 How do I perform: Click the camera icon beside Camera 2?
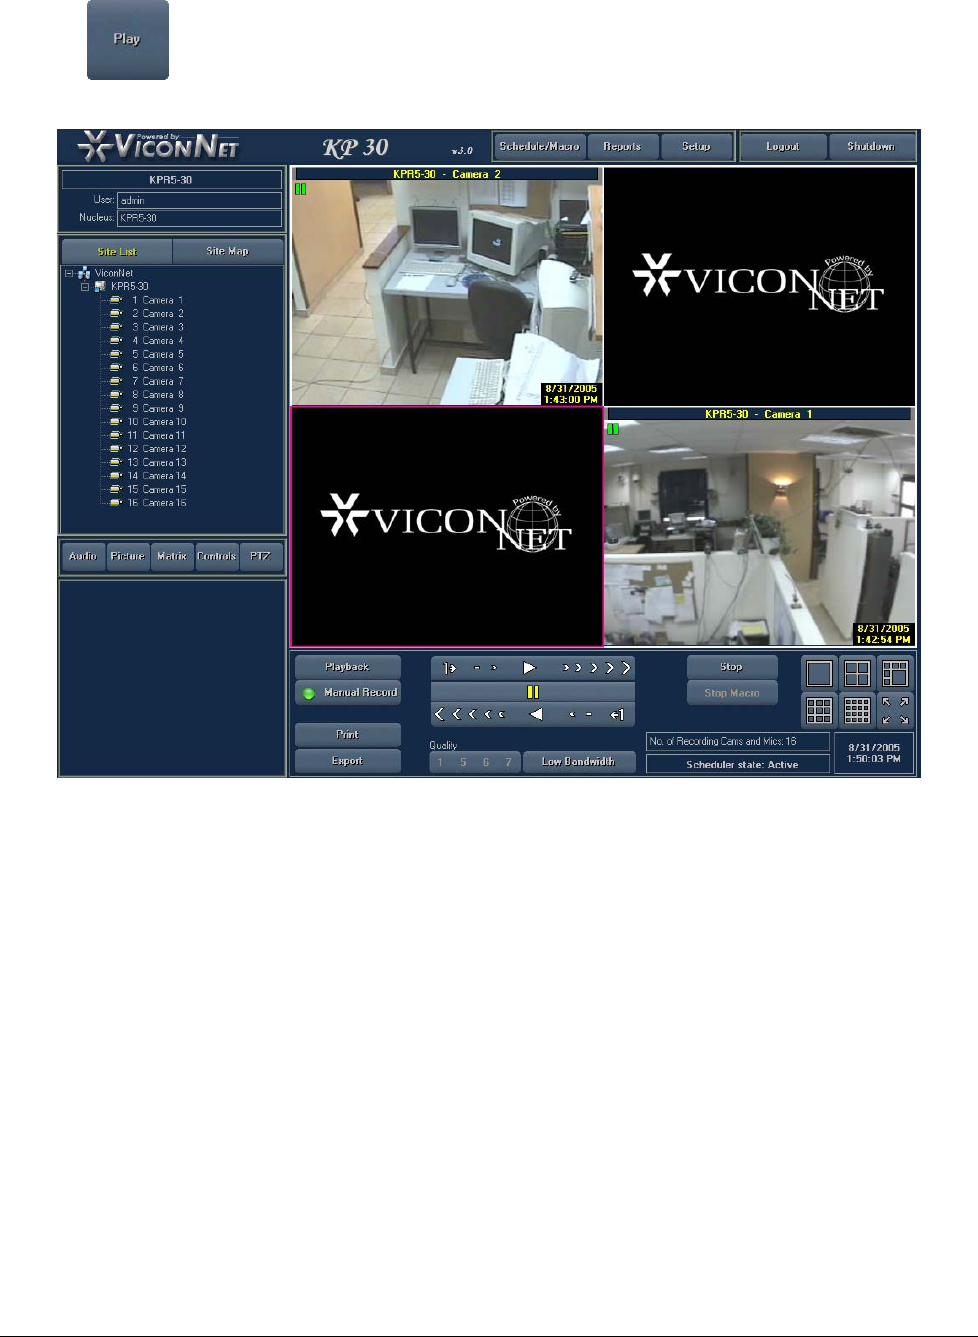pos(116,314)
